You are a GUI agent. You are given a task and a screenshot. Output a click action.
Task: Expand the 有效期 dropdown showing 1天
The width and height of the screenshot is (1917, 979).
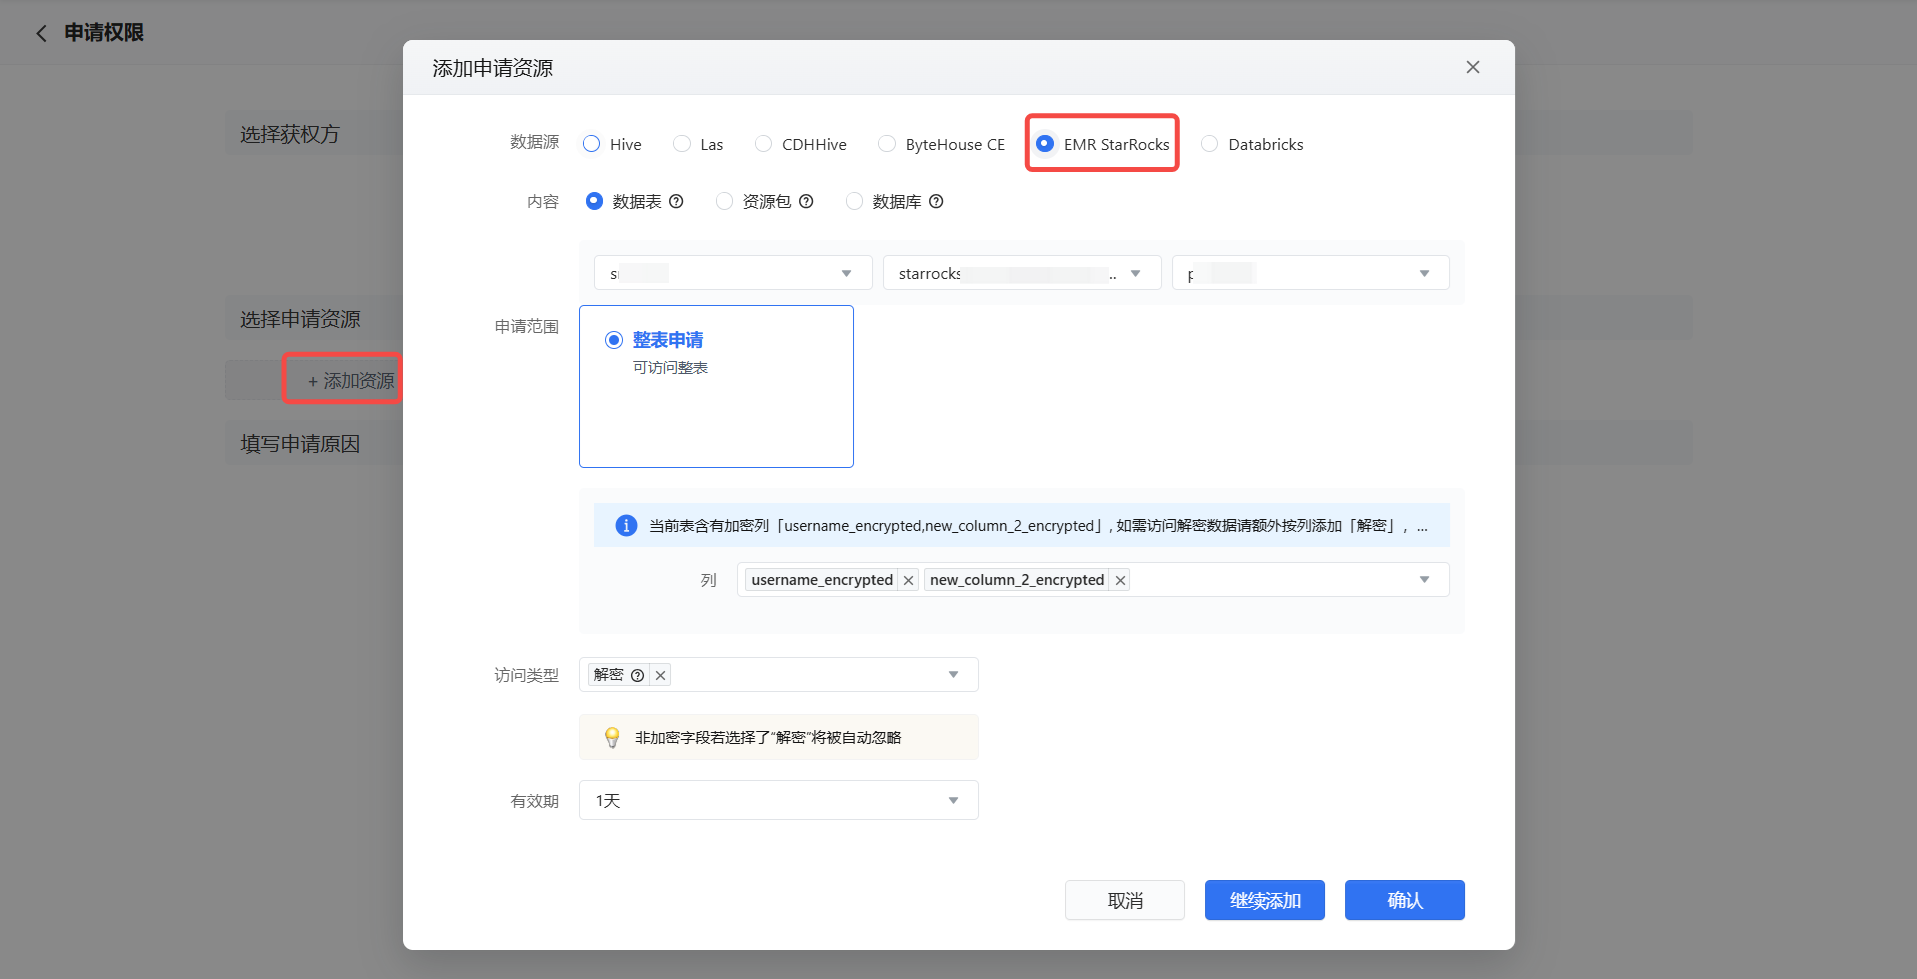tap(778, 800)
